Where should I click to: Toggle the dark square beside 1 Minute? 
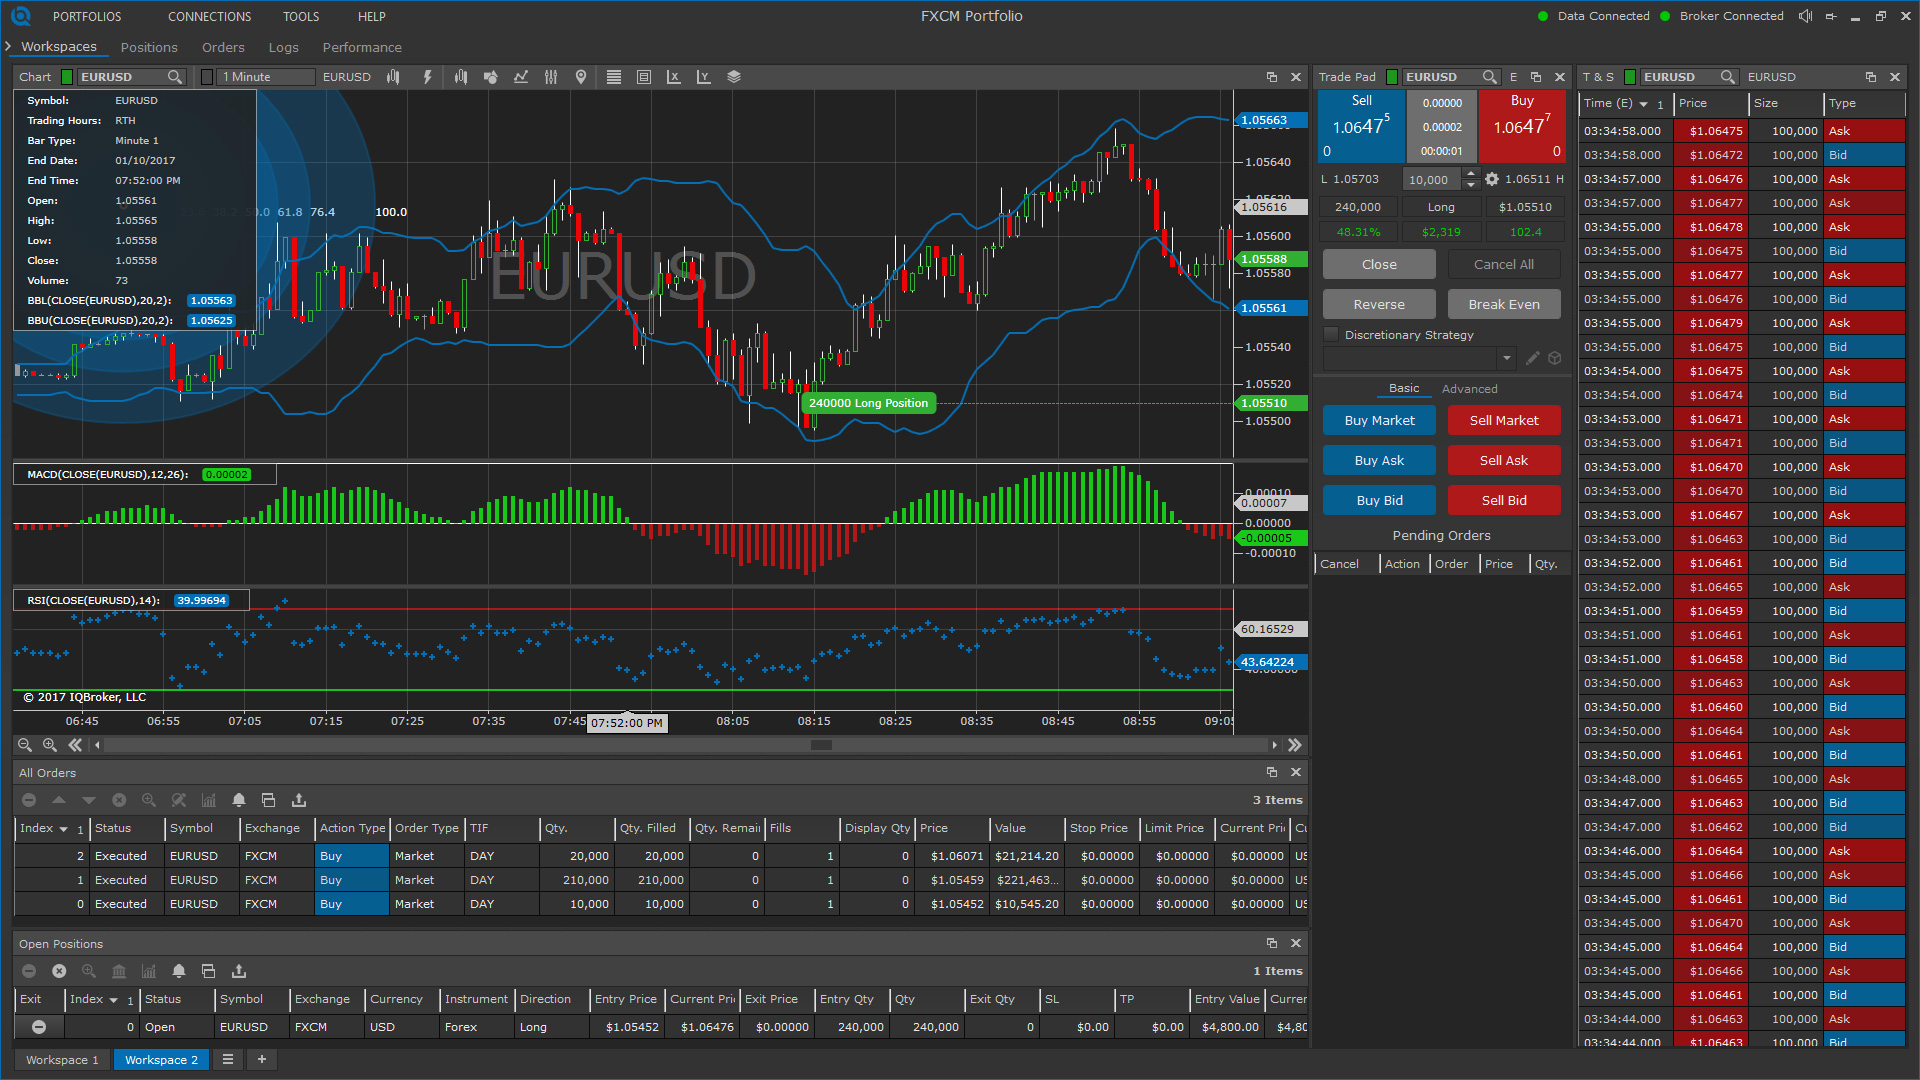[207, 77]
